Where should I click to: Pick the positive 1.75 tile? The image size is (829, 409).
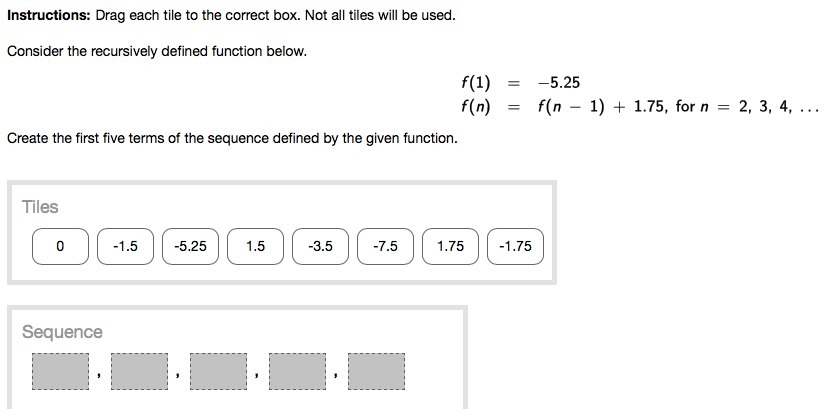pos(450,246)
